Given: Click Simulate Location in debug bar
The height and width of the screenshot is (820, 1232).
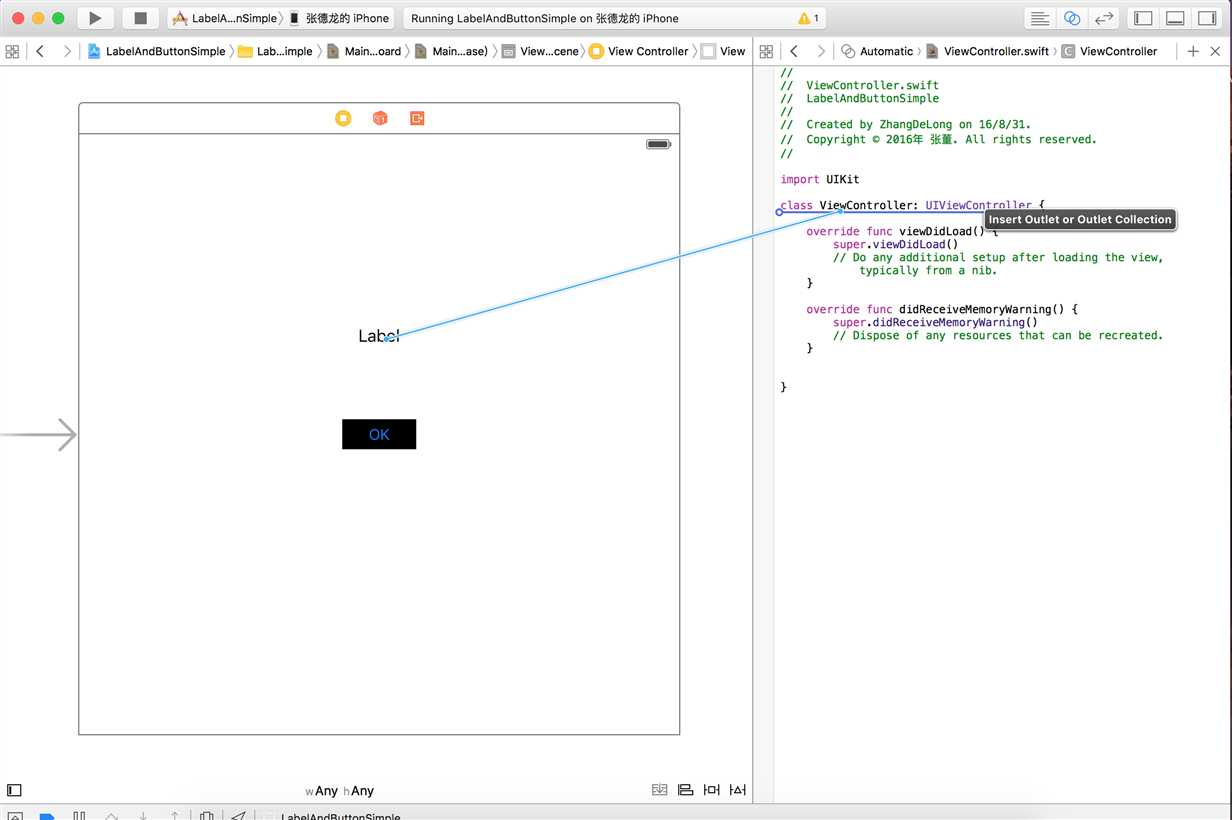Looking at the screenshot, I should click(238, 816).
